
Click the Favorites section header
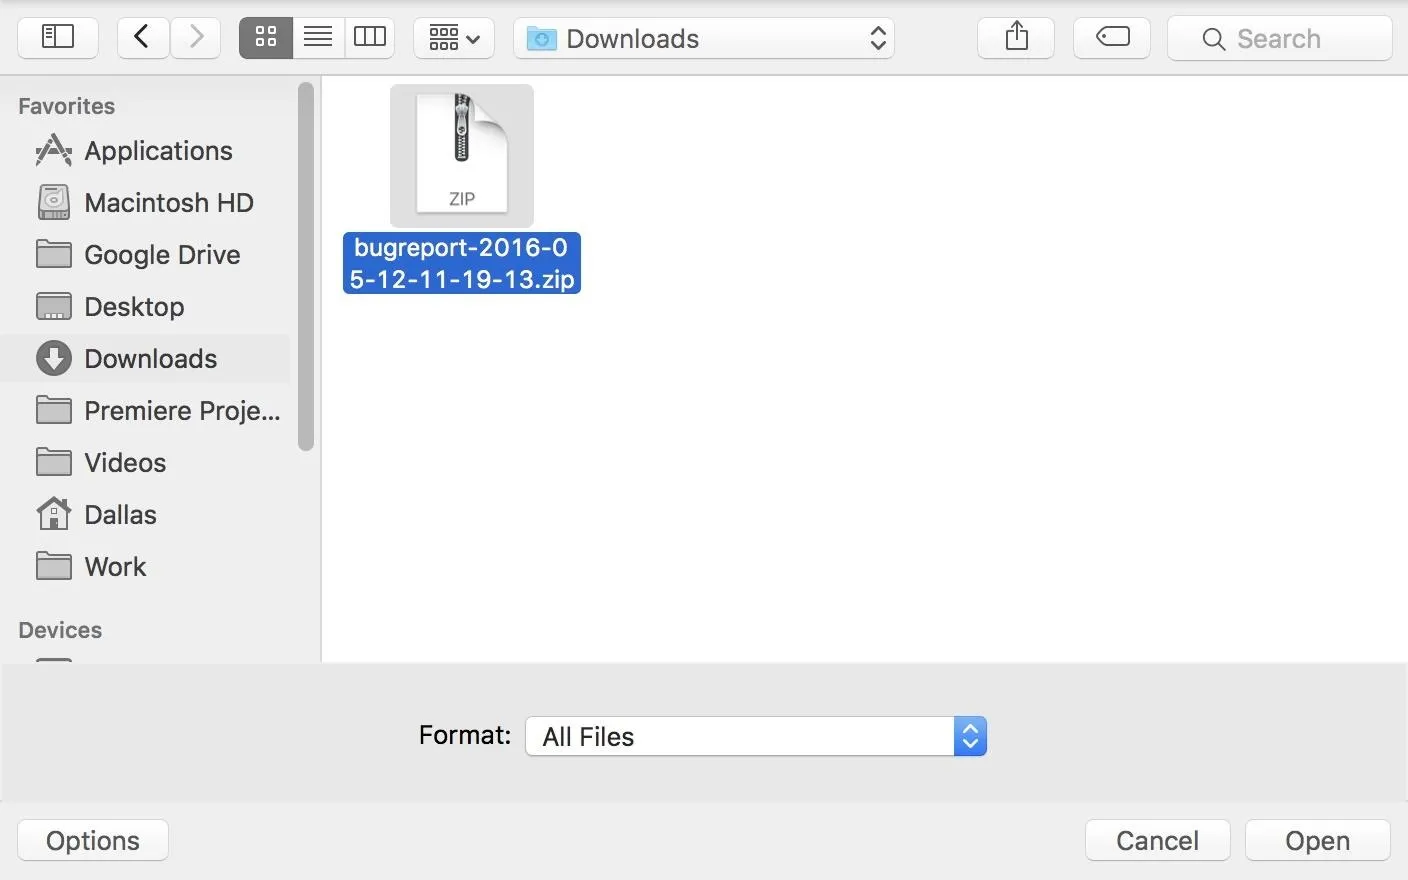point(66,106)
